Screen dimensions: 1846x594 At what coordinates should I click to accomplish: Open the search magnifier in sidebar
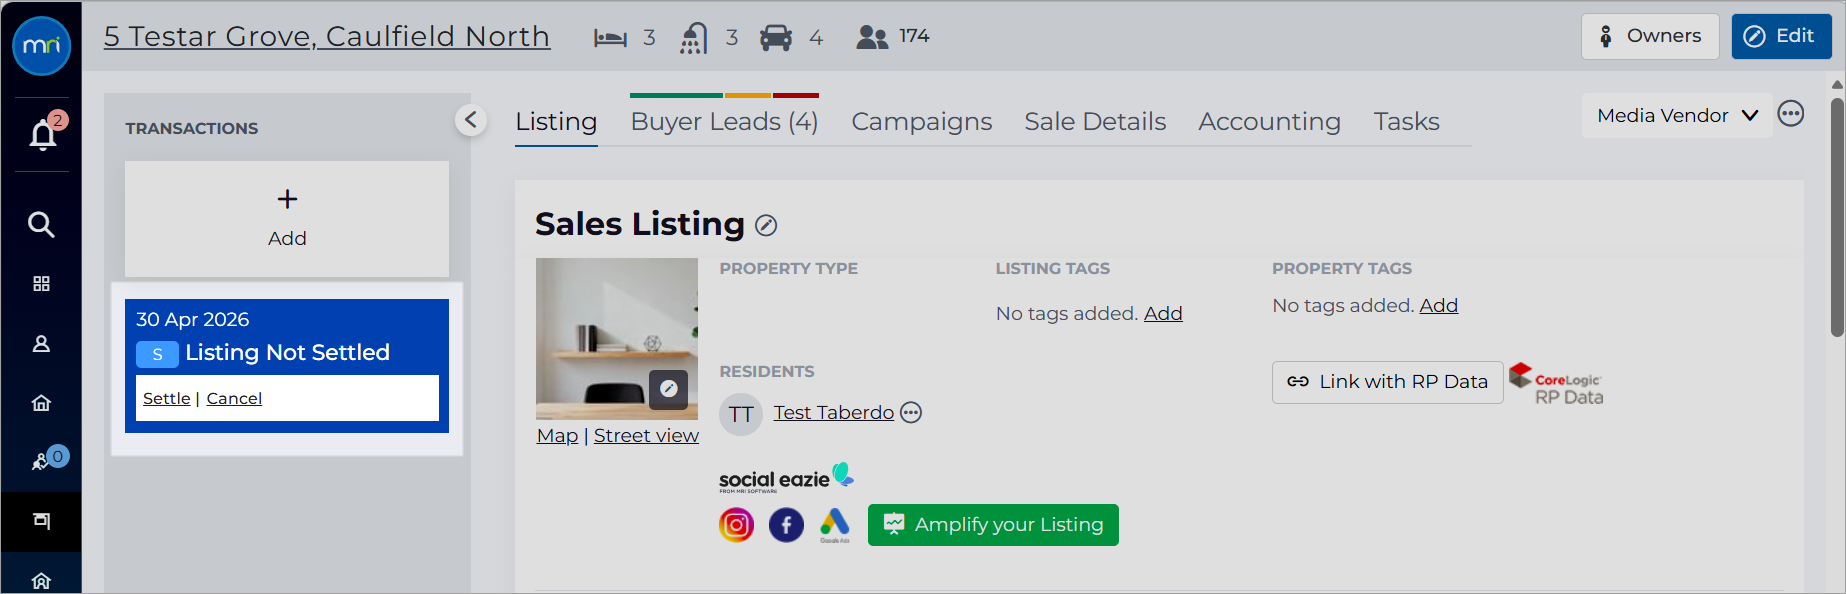coord(41,224)
